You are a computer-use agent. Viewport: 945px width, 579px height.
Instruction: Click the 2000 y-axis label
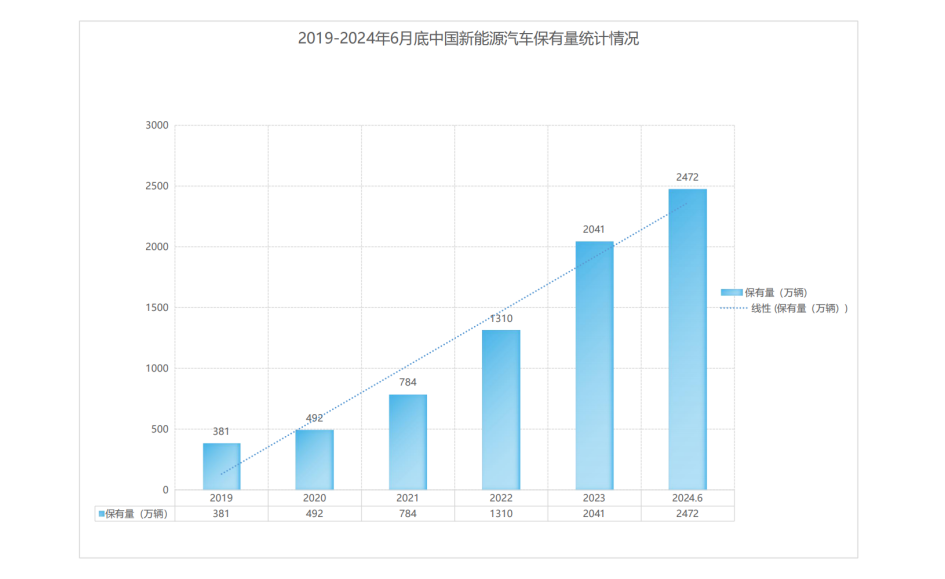[157, 247]
